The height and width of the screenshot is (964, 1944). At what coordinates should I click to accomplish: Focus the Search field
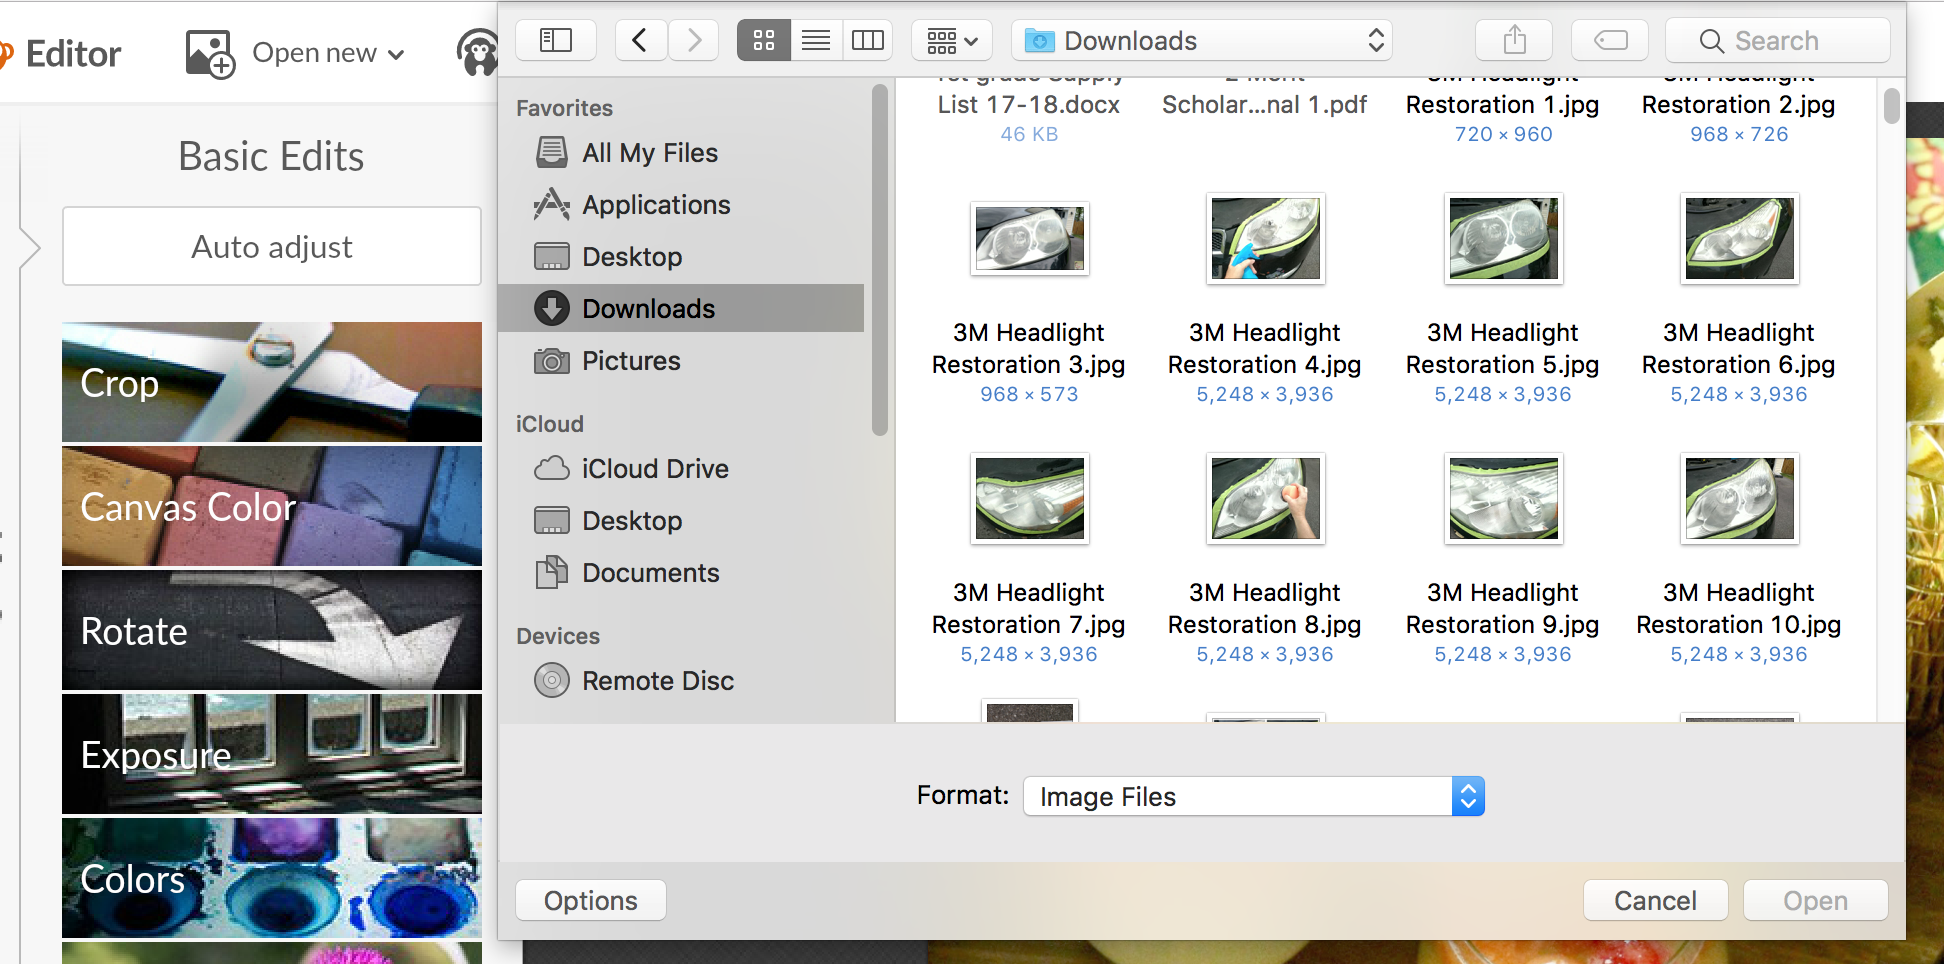tap(1778, 40)
